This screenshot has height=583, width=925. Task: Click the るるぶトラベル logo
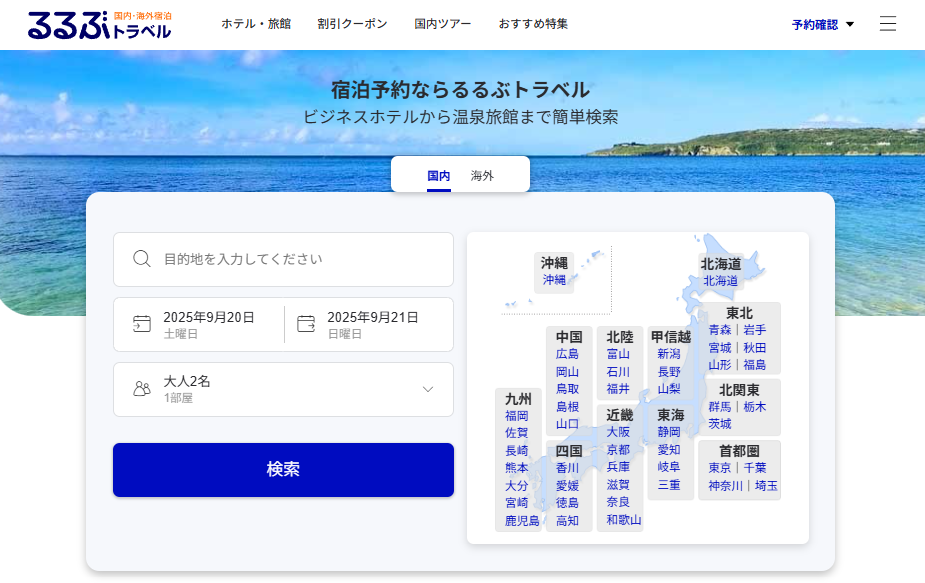(98, 24)
